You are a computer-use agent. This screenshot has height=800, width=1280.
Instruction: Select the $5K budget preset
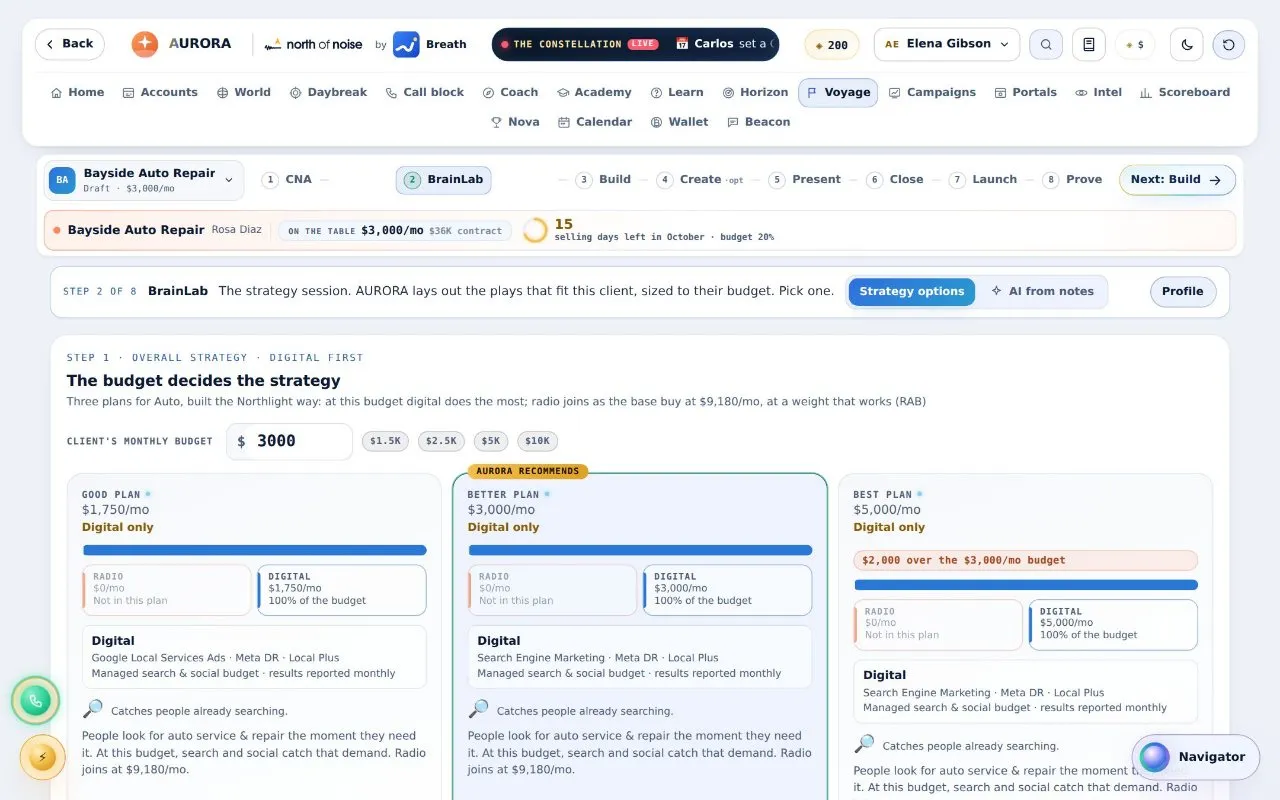[x=491, y=441]
